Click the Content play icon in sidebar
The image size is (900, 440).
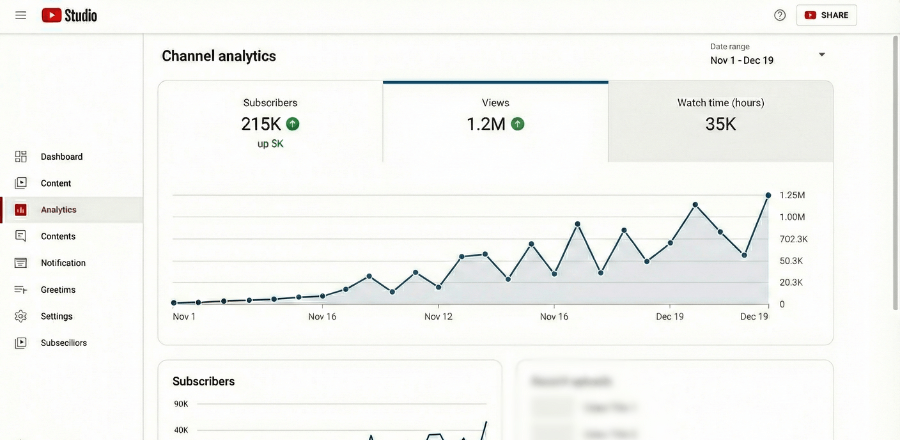click(x=20, y=183)
